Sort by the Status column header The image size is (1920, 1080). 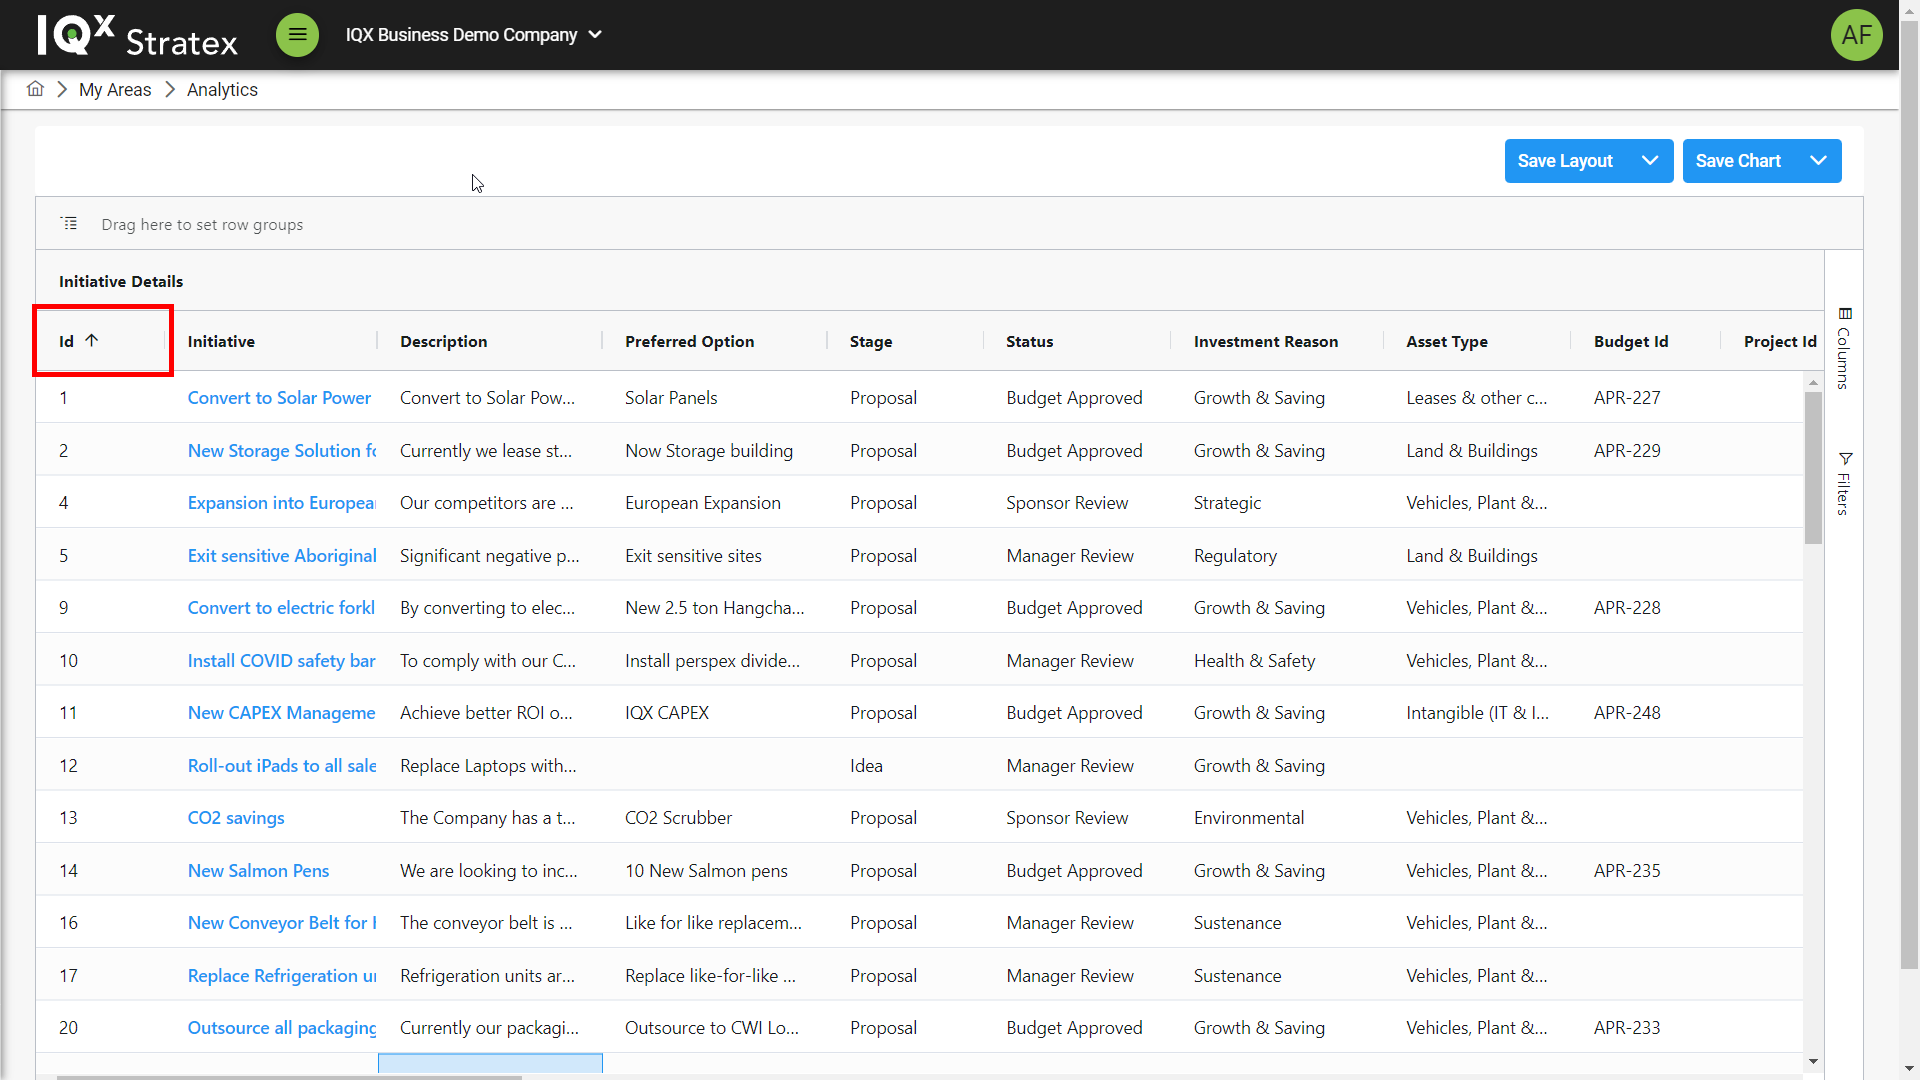(x=1029, y=342)
